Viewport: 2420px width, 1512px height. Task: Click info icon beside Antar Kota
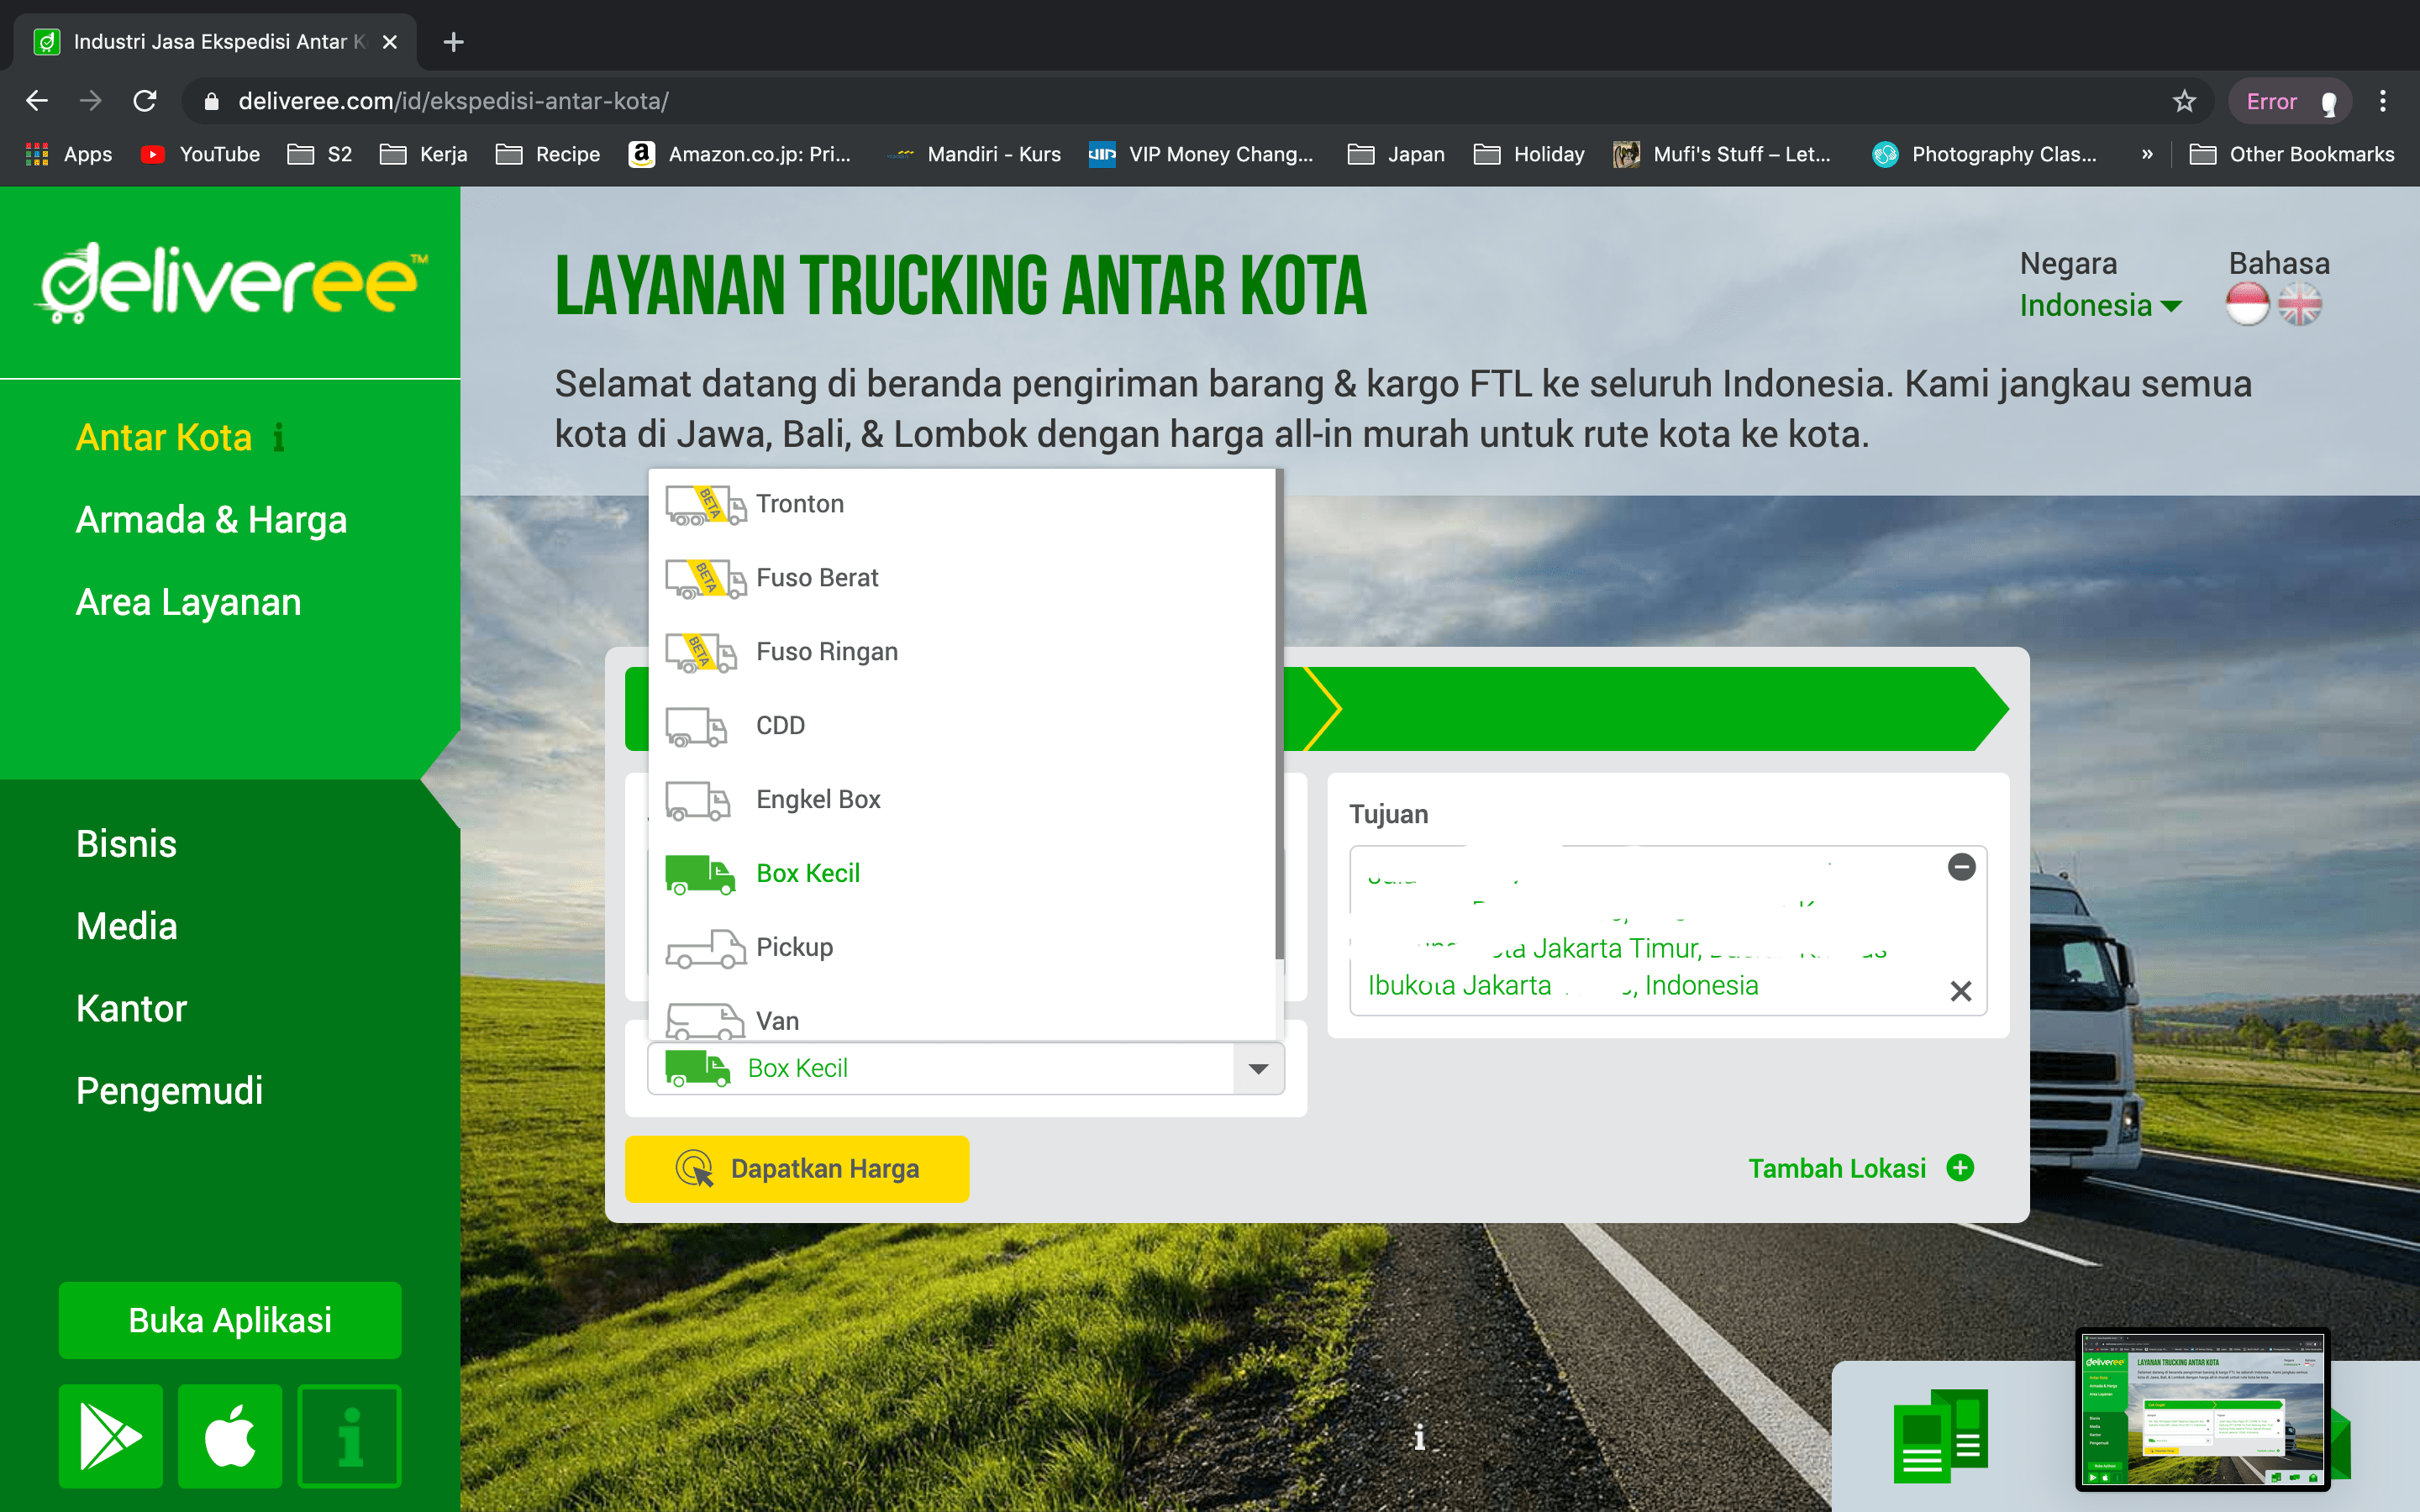[279, 437]
